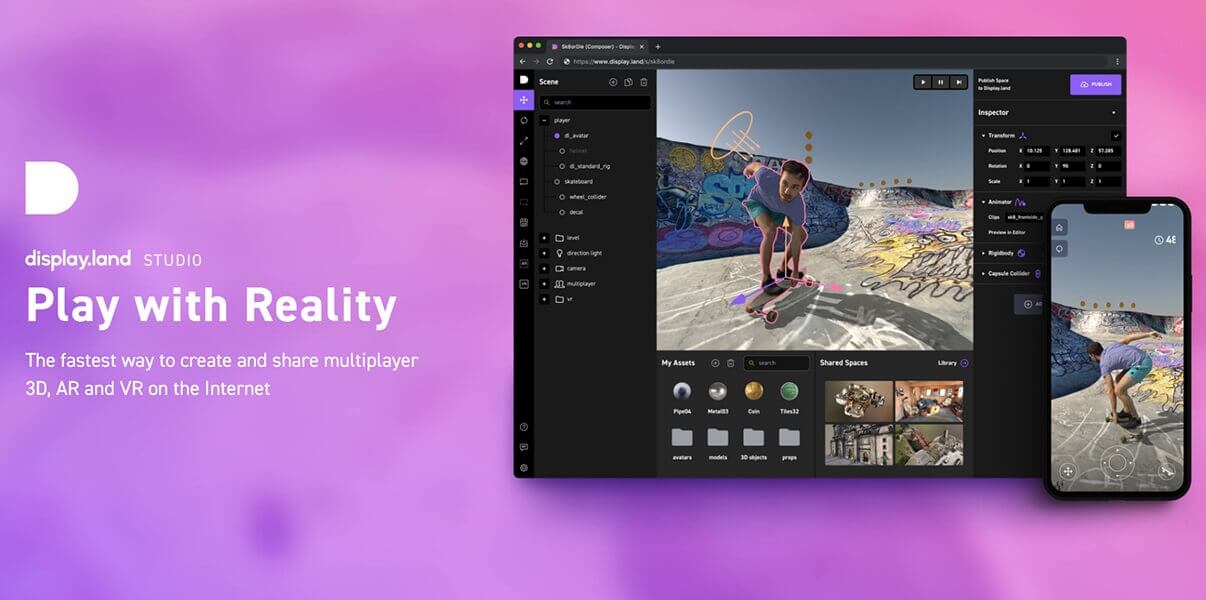Toggle the Transform component checkbox

1116,135
